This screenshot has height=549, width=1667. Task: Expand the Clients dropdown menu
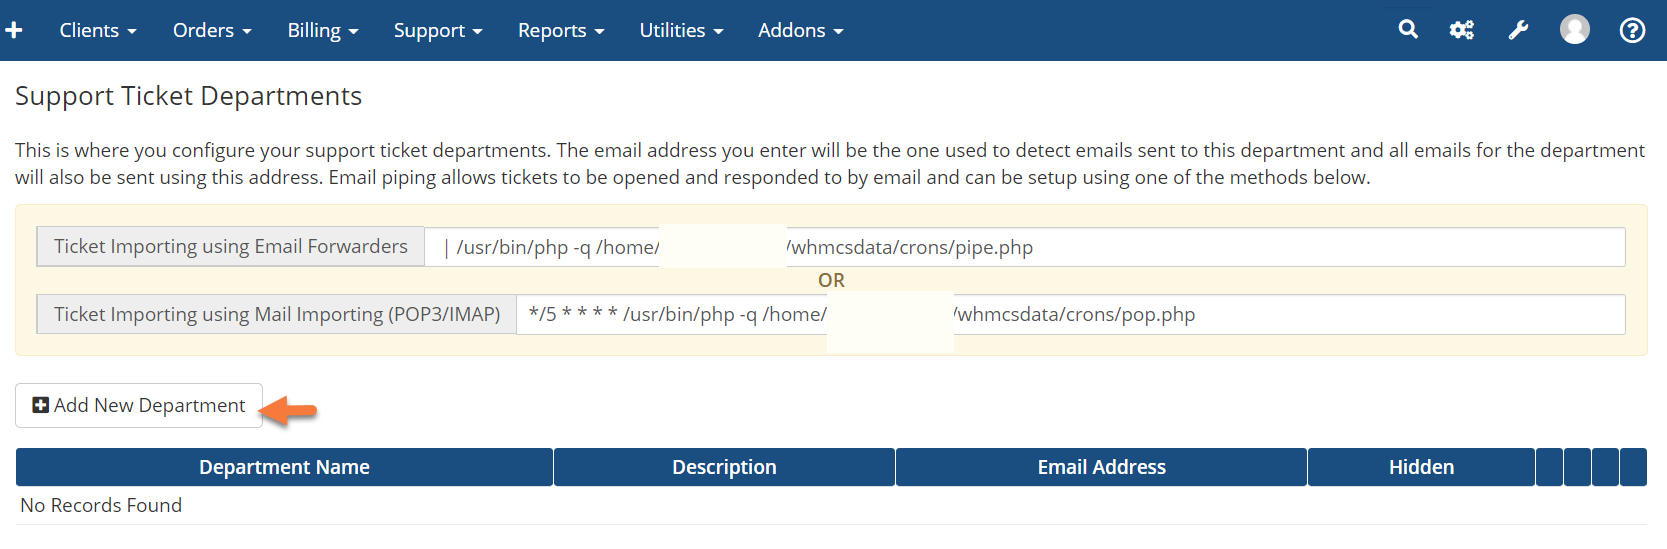click(97, 30)
